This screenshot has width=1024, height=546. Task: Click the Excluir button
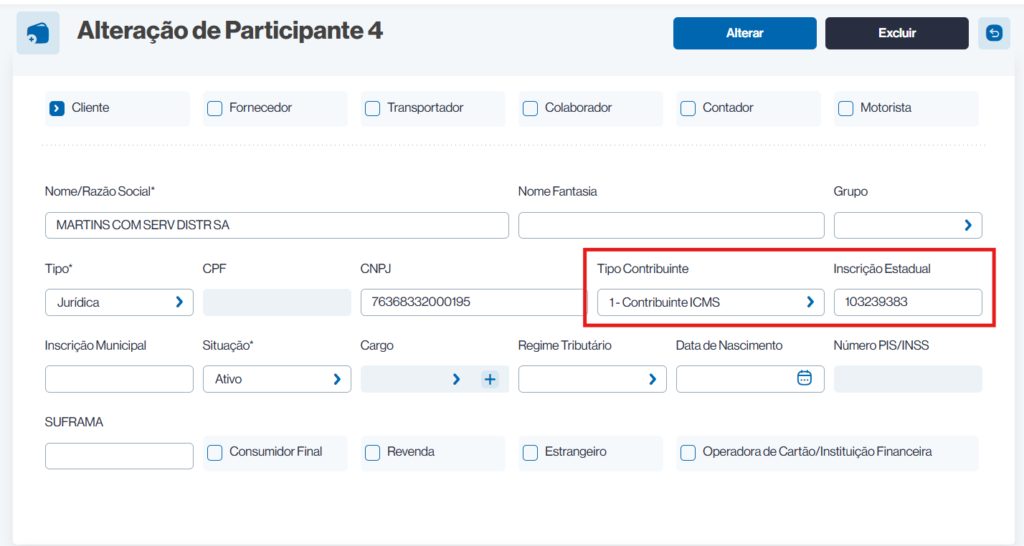896,33
